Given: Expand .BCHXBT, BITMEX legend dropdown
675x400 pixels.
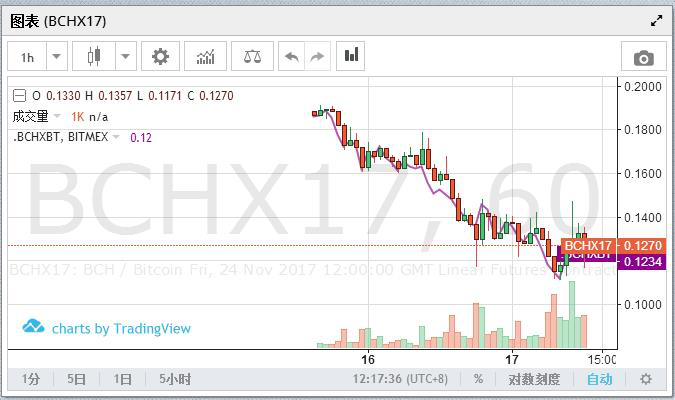Looking at the screenshot, I should point(116,137).
